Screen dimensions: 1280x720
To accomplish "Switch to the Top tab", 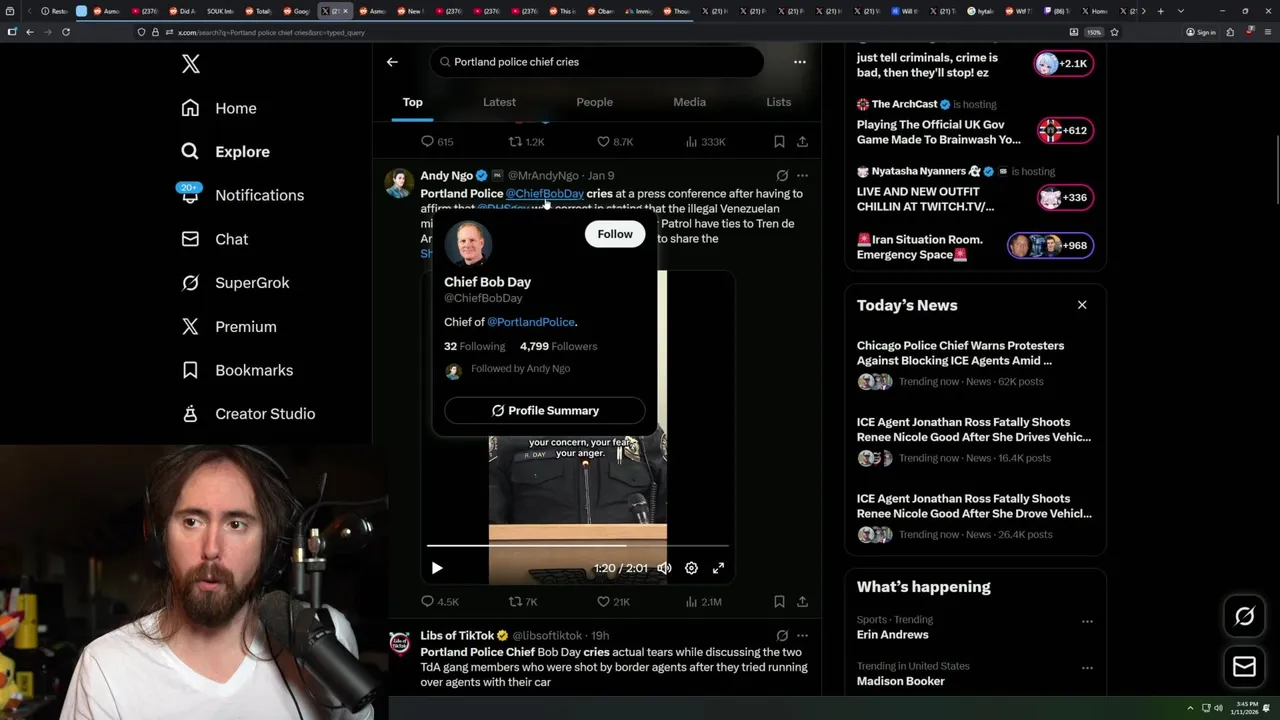I will point(412,102).
